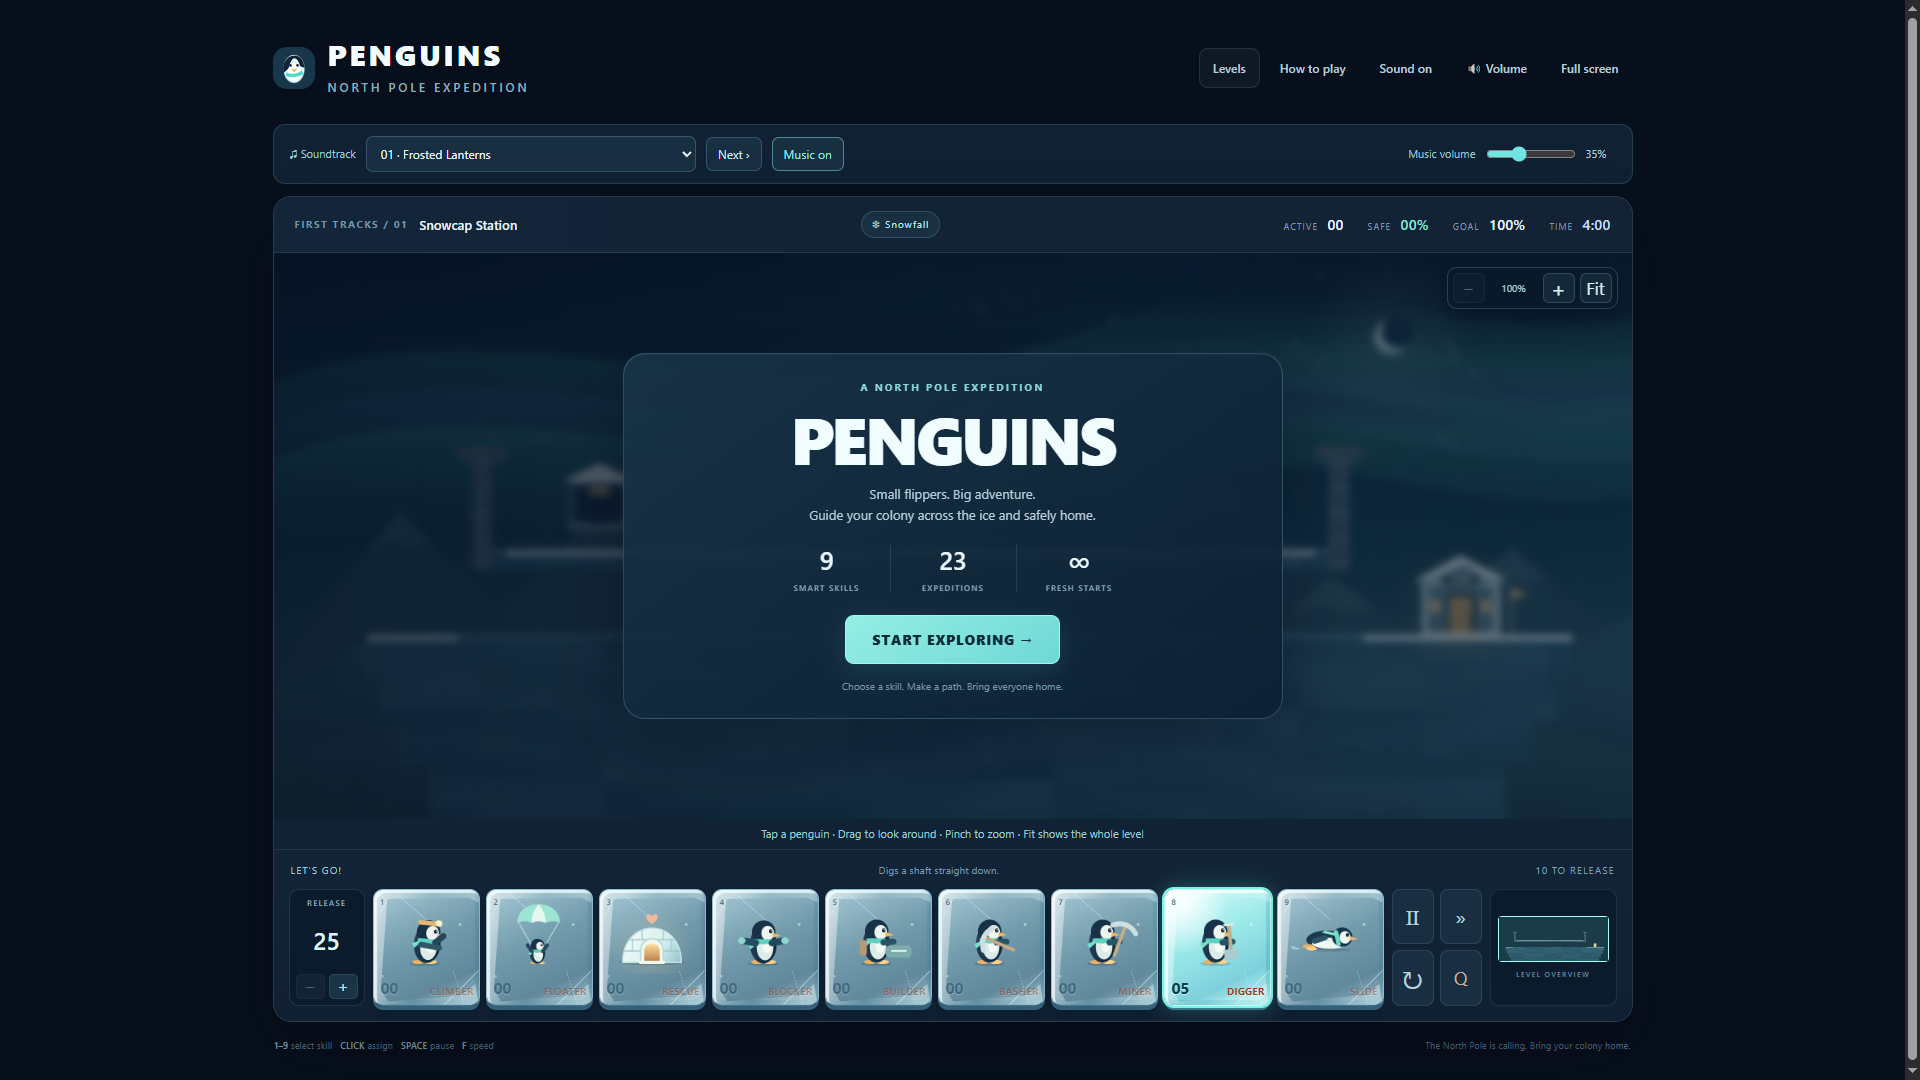Click the Snowcap Station level title
Screen dimensions: 1920x1080
point(468,226)
